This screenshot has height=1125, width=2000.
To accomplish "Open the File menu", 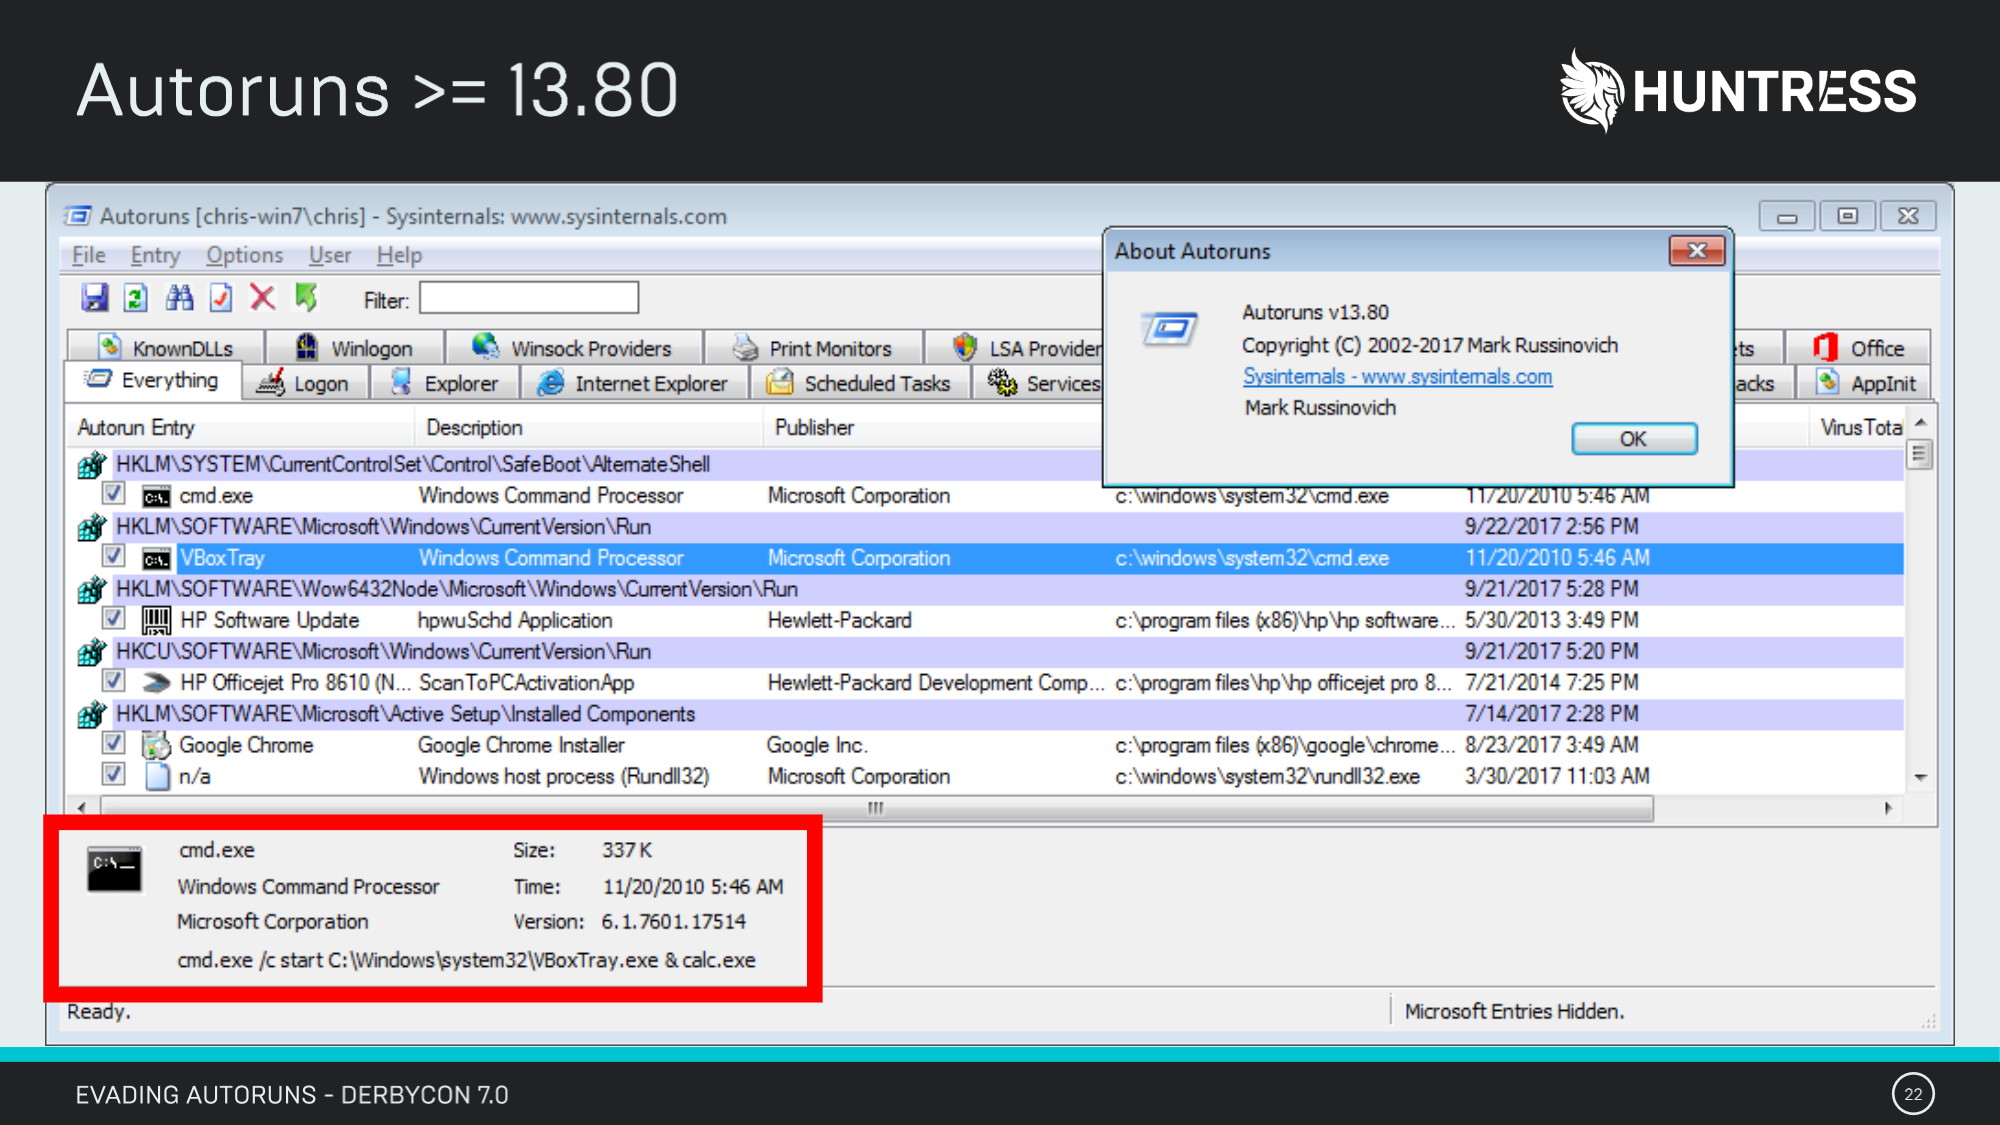I will [89, 256].
